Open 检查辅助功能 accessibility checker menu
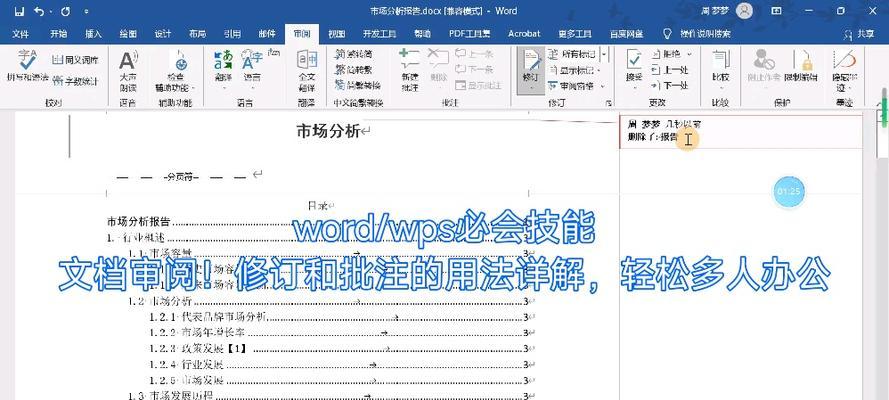 pyautogui.click(x=175, y=71)
